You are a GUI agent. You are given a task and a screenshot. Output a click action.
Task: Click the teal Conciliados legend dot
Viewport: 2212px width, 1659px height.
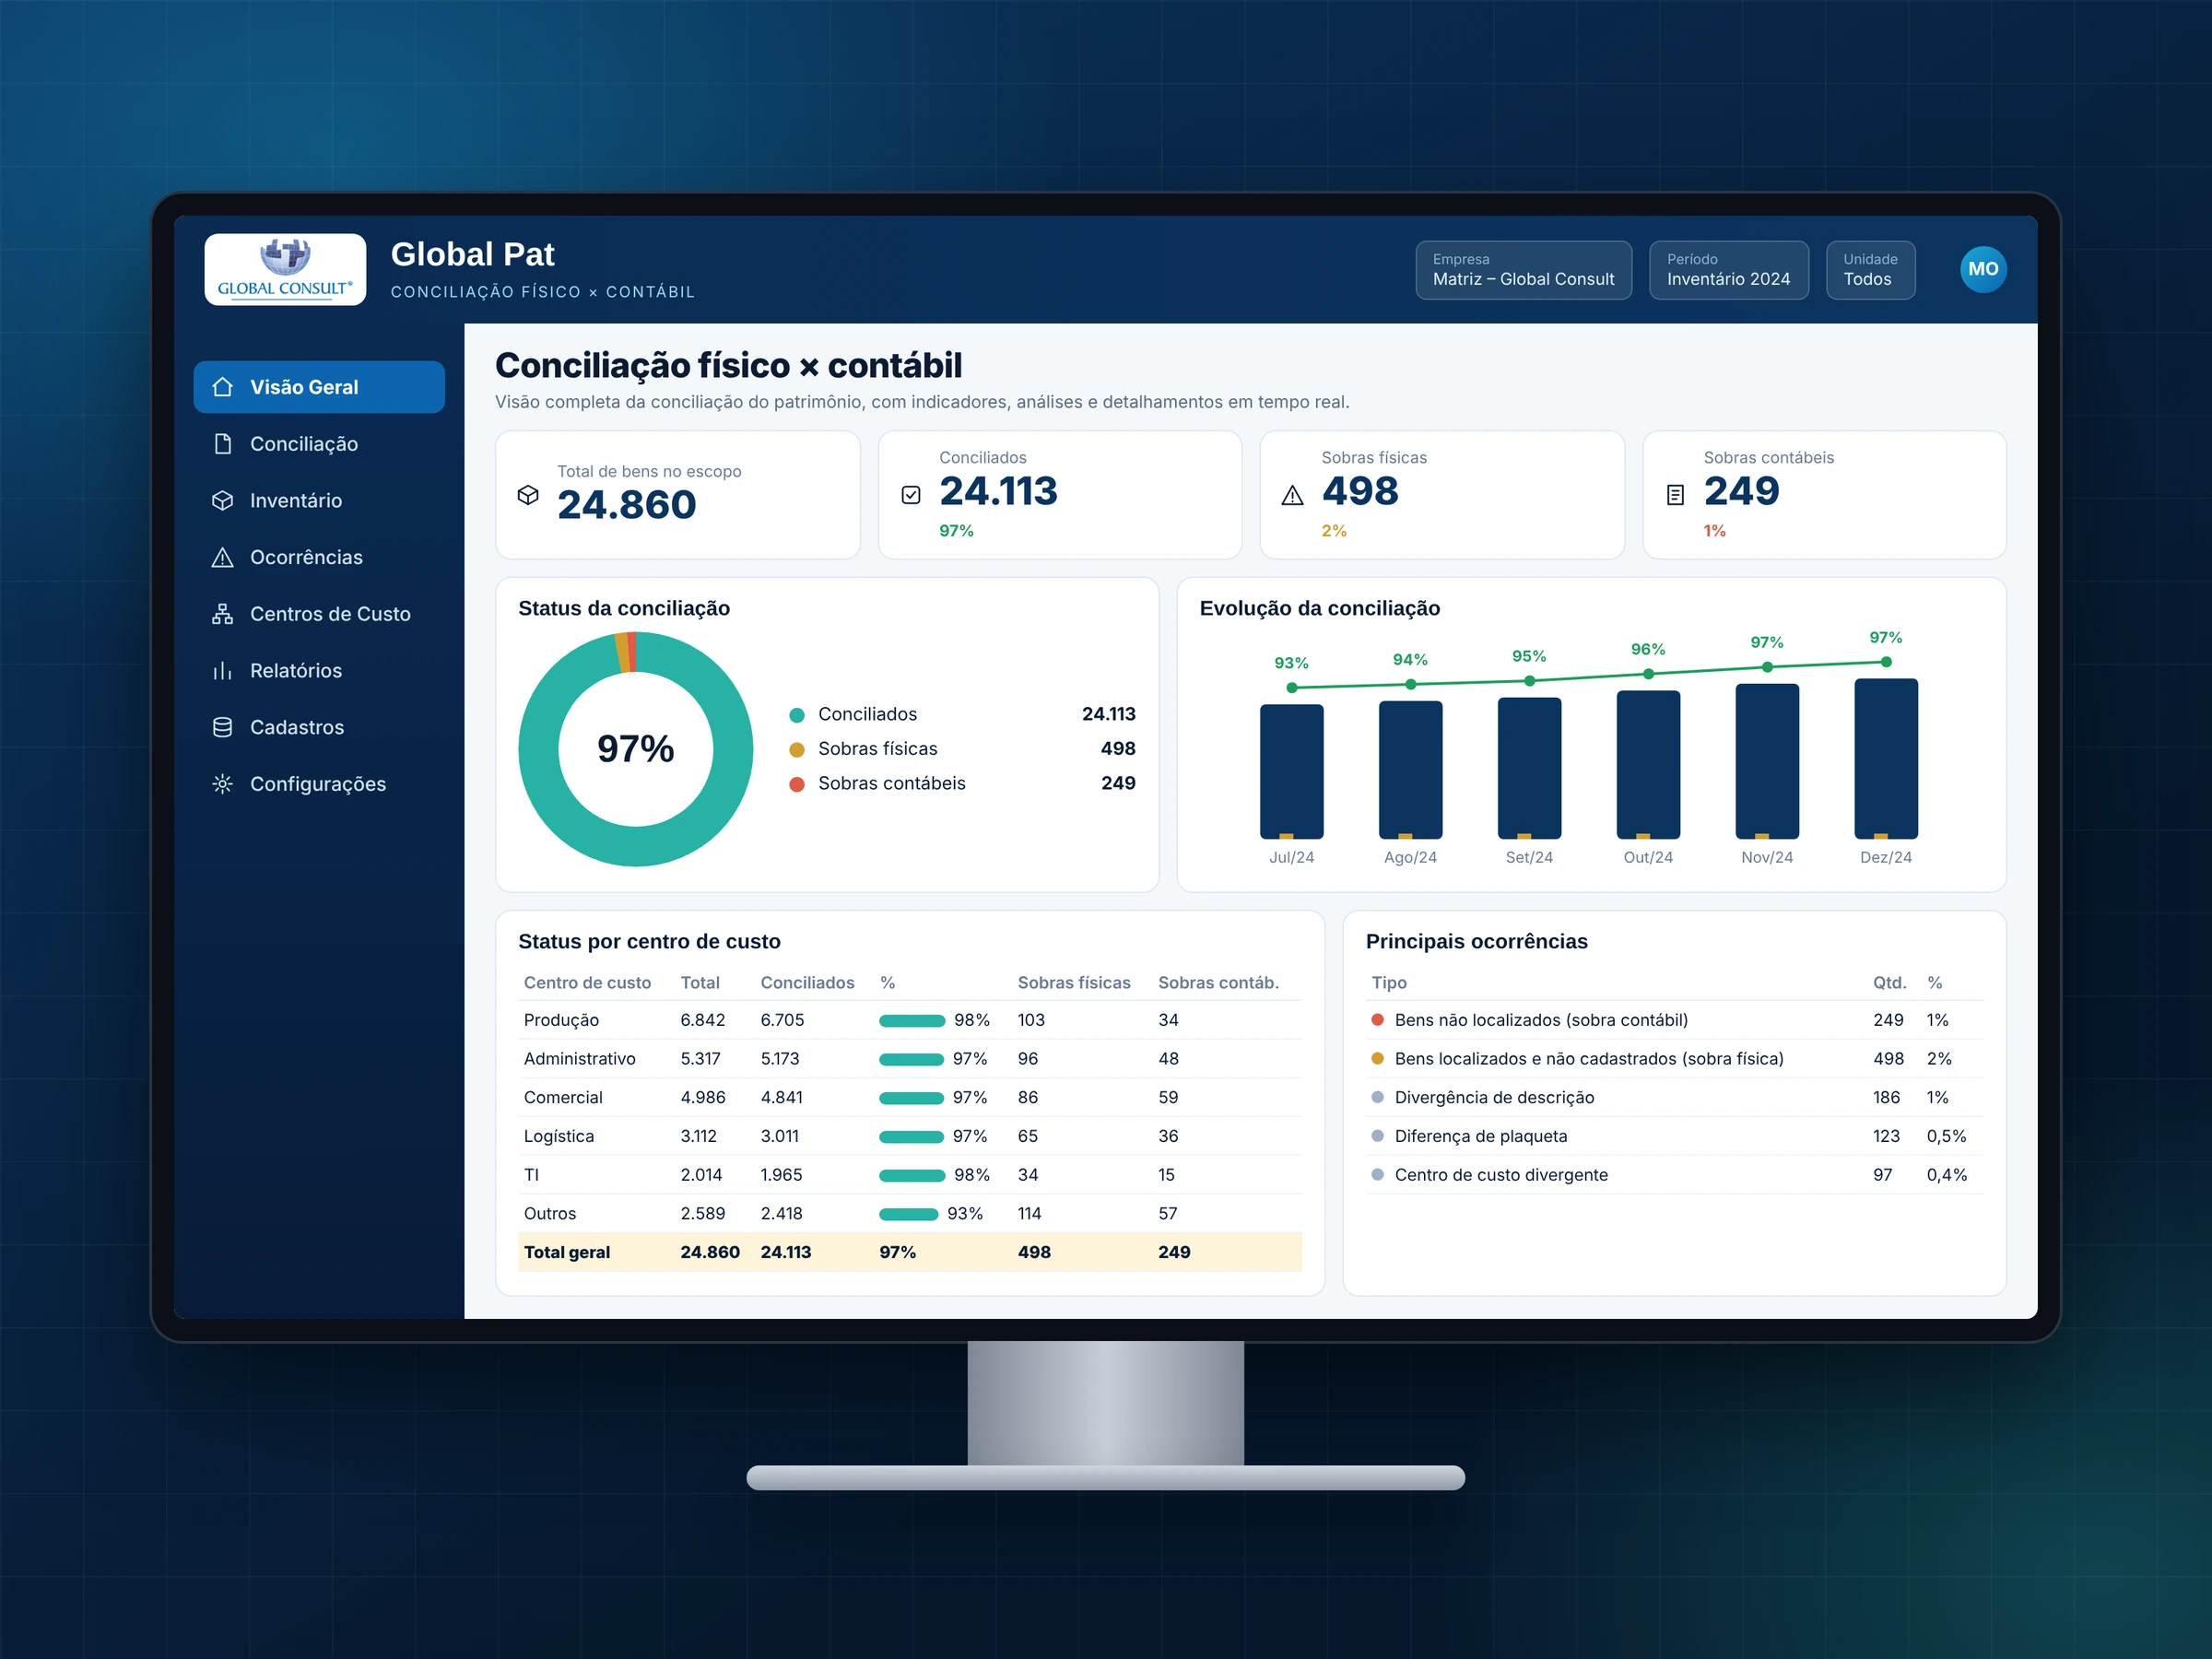797,715
